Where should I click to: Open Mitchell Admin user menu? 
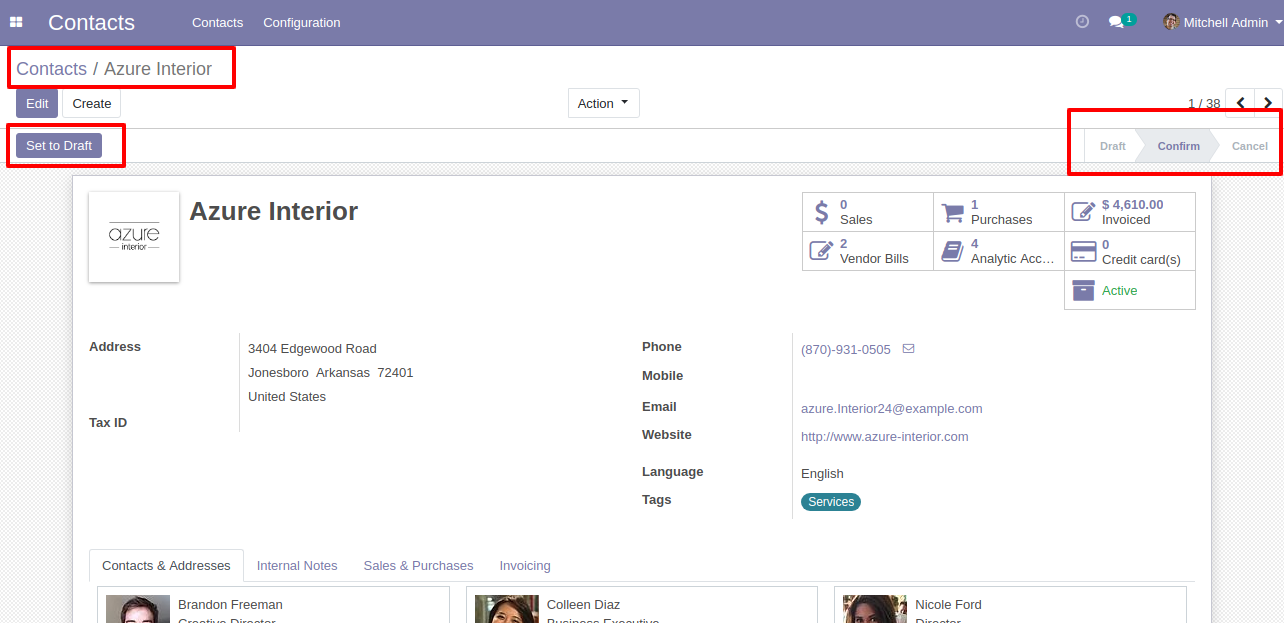(1222, 22)
